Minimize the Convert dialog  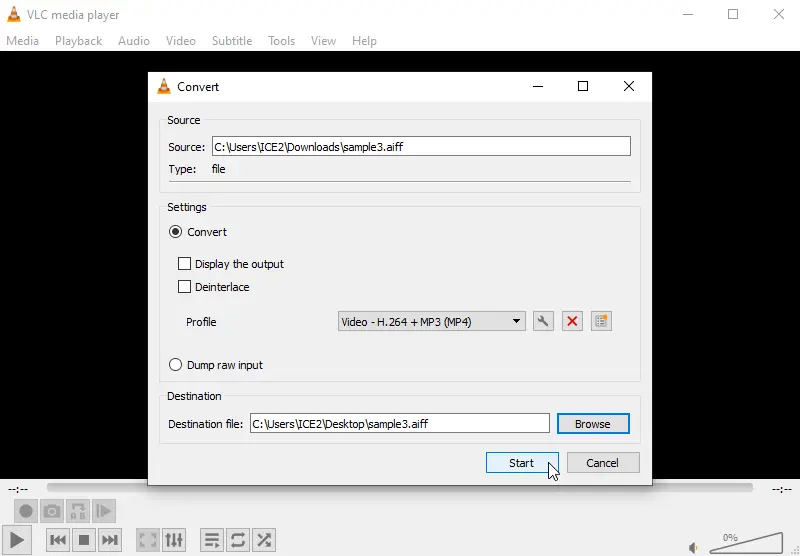(x=538, y=86)
